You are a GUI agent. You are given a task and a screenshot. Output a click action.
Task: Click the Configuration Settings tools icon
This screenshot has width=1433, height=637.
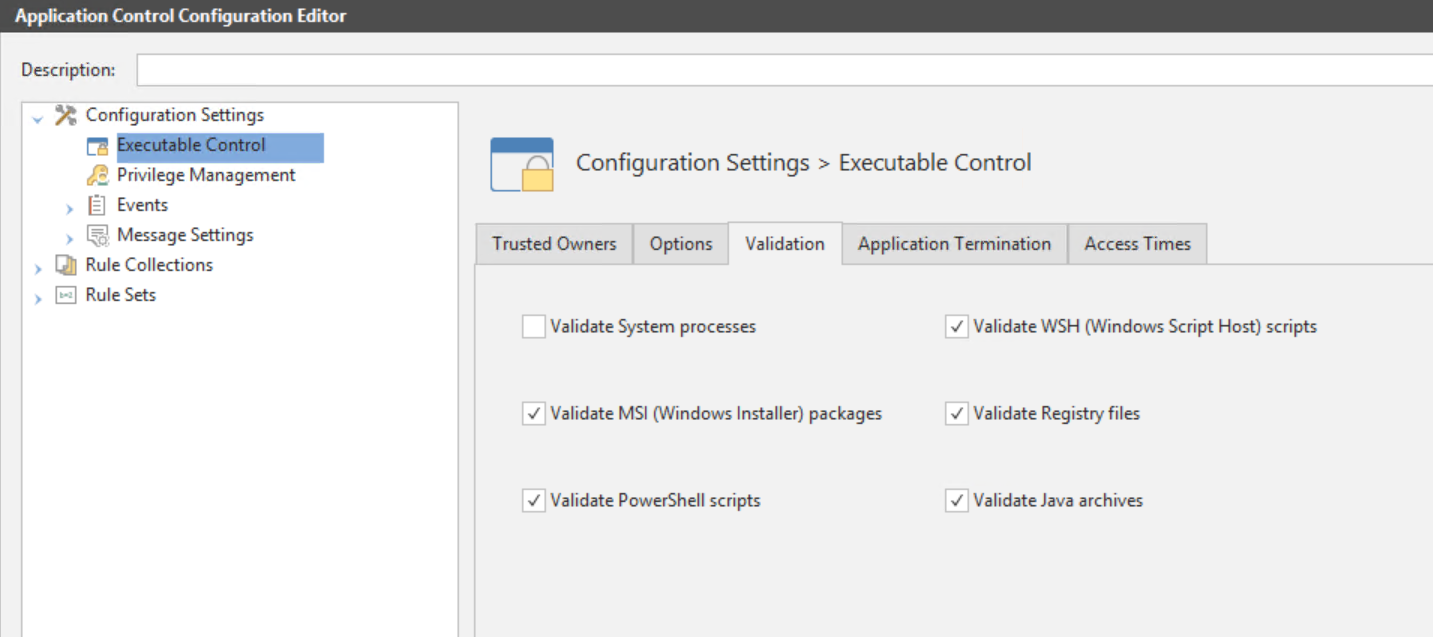66,114
